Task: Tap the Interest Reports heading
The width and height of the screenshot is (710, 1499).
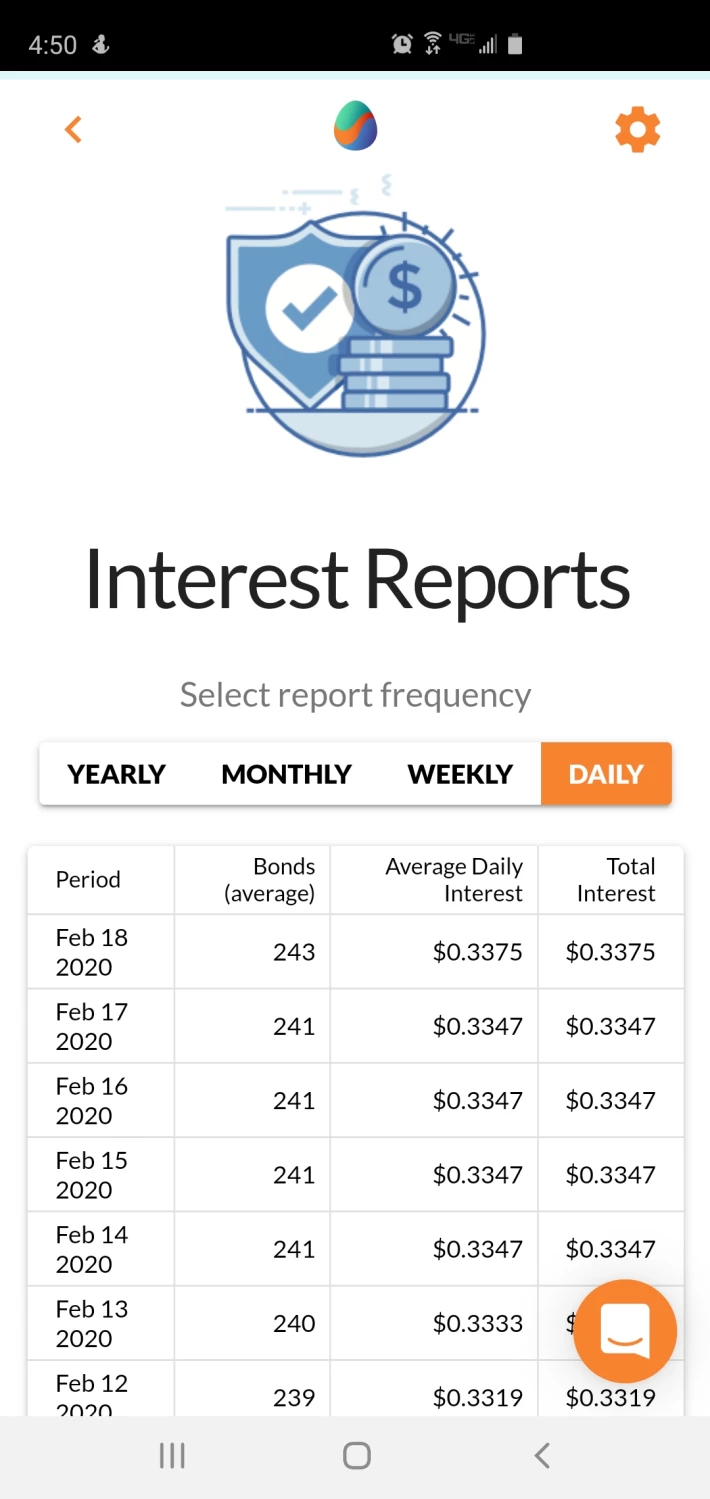Action: [x=356, y=579]
